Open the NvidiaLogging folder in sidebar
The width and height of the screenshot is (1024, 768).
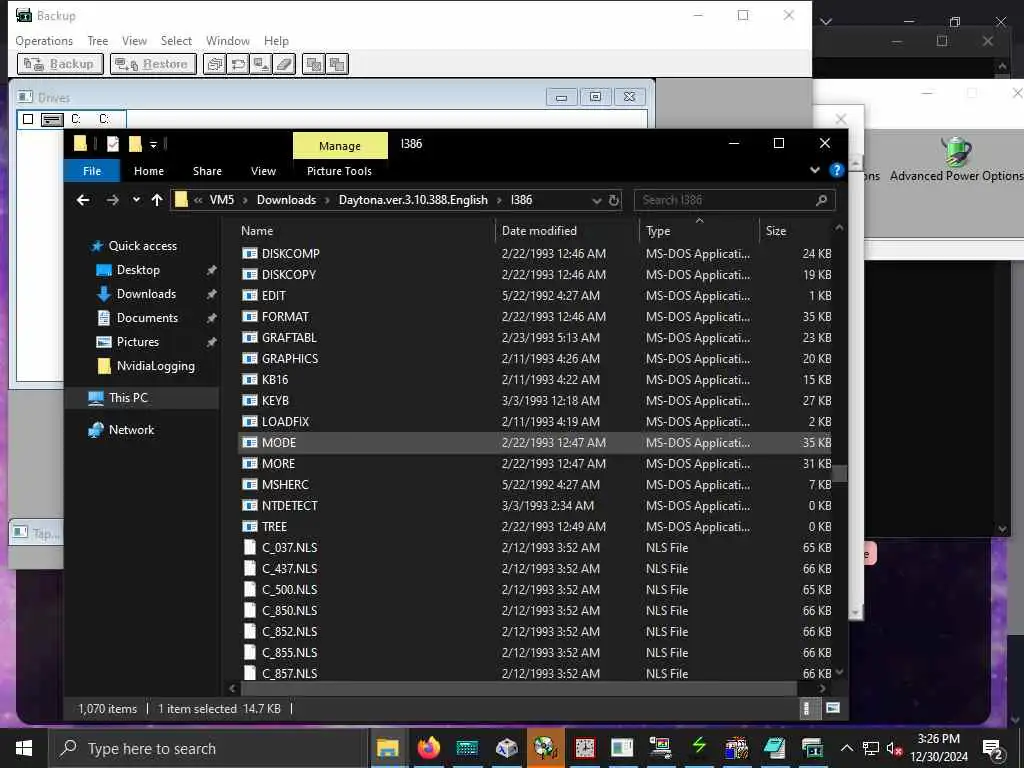pyautogui.click(x=155, y=366)
